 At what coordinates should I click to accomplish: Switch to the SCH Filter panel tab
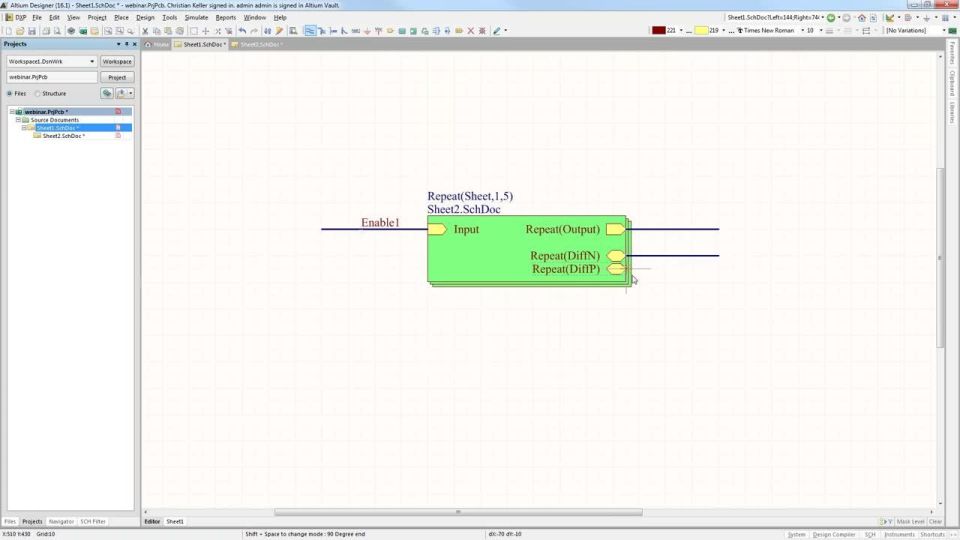click(93, 522)
